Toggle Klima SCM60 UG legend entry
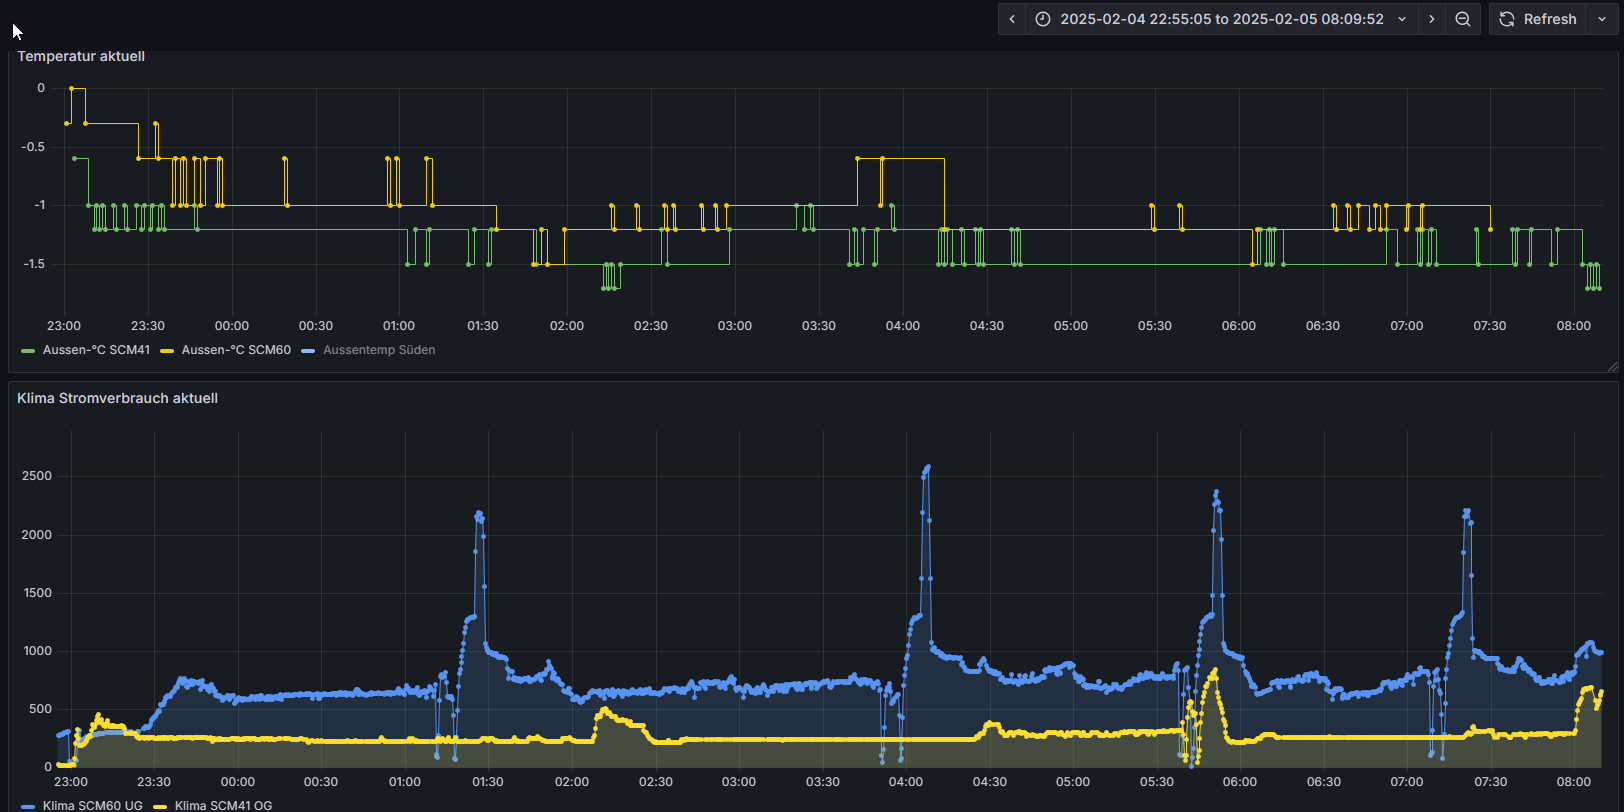Viewport: 1624px width, 812px height. tap(92, 805)
